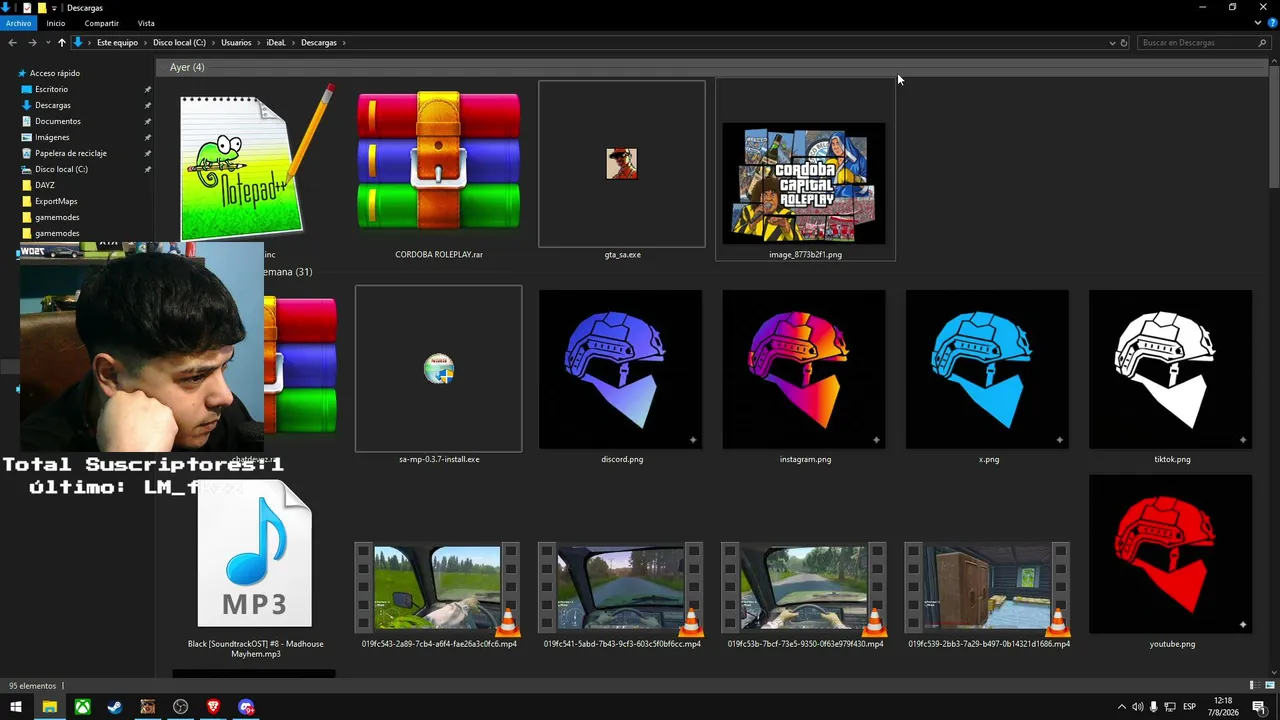The image size is (1280, 720).
Task: Go up one folder level
Action: click(62, 43)
